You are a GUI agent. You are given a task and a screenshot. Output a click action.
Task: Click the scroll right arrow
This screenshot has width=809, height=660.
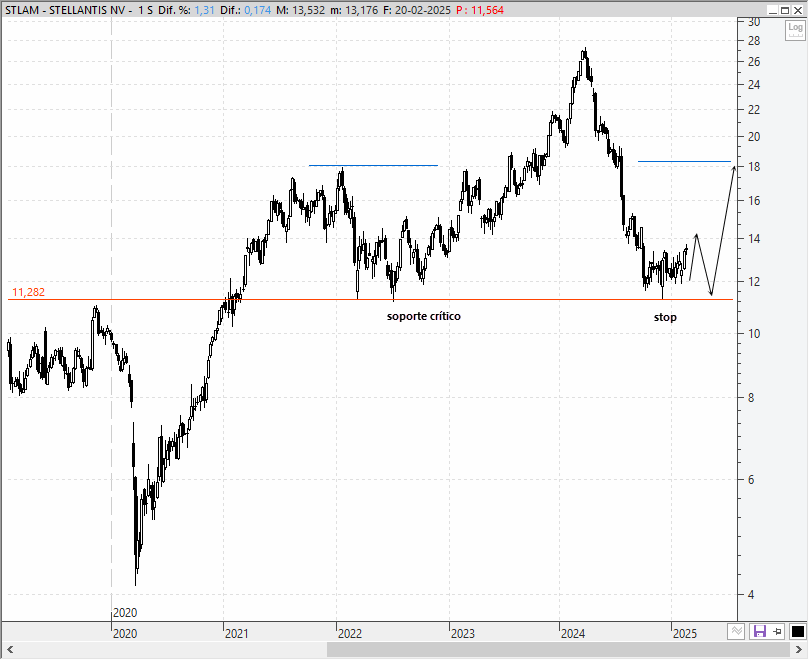[799, 650]
